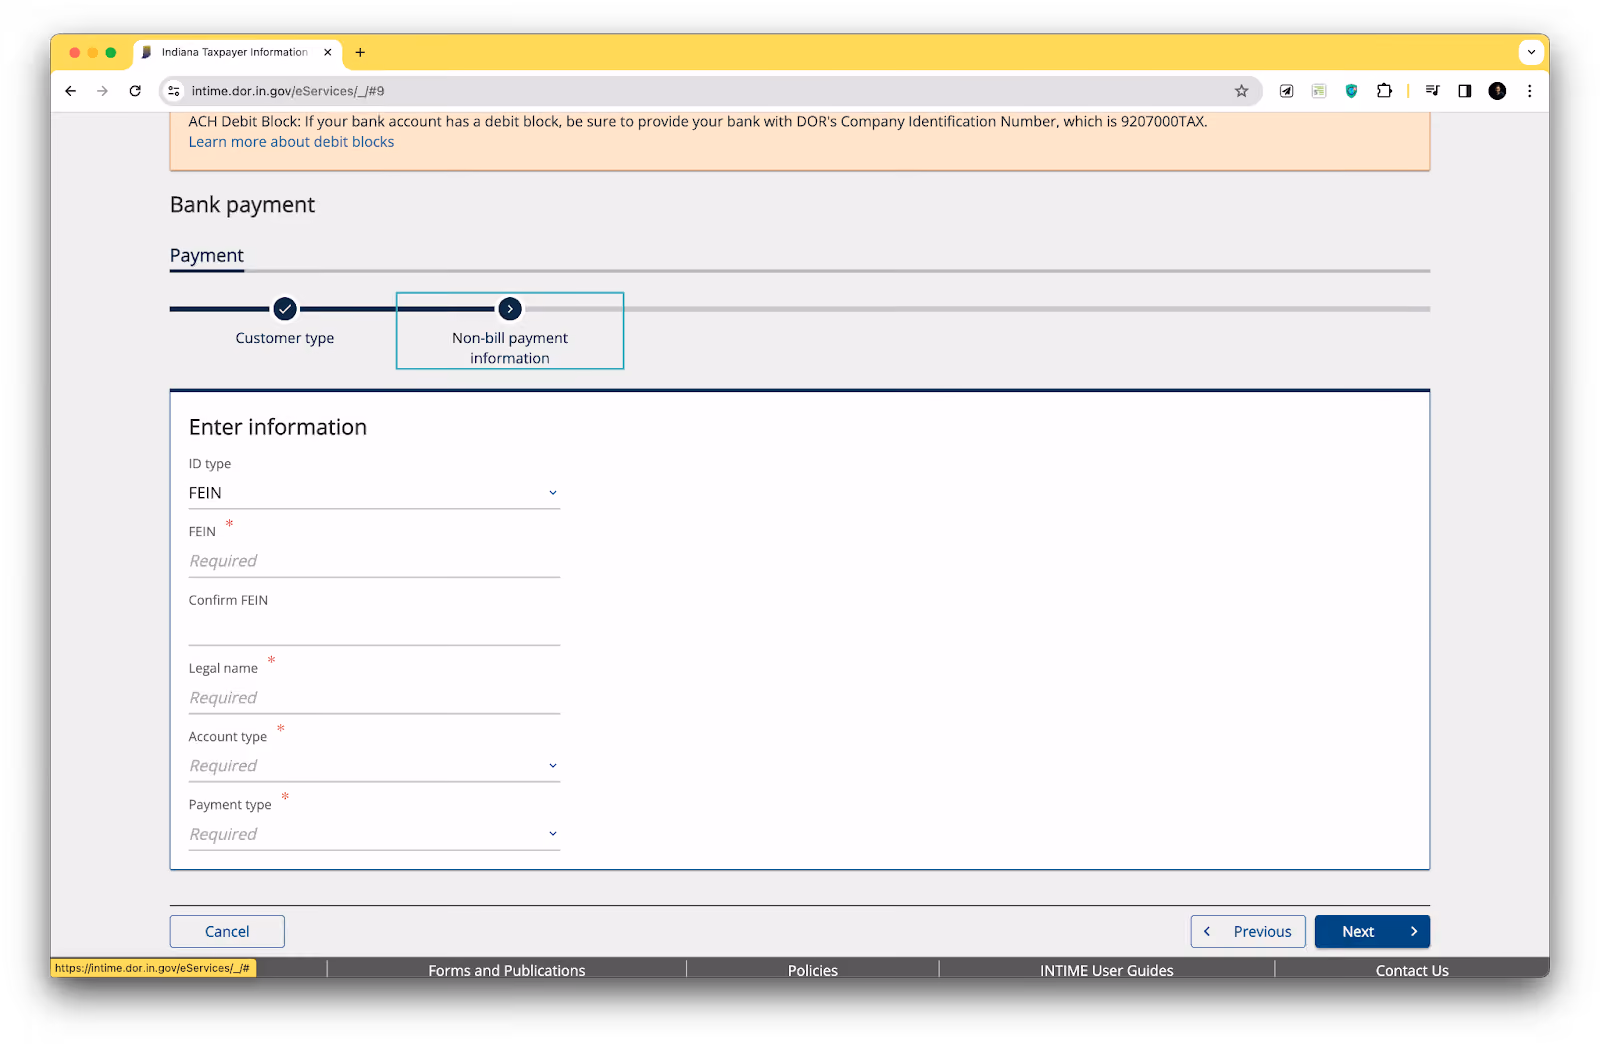Screen dimensions: 1600x1044
Task: Click the first extension icon after the star
Action: (x=1287, y=91)
